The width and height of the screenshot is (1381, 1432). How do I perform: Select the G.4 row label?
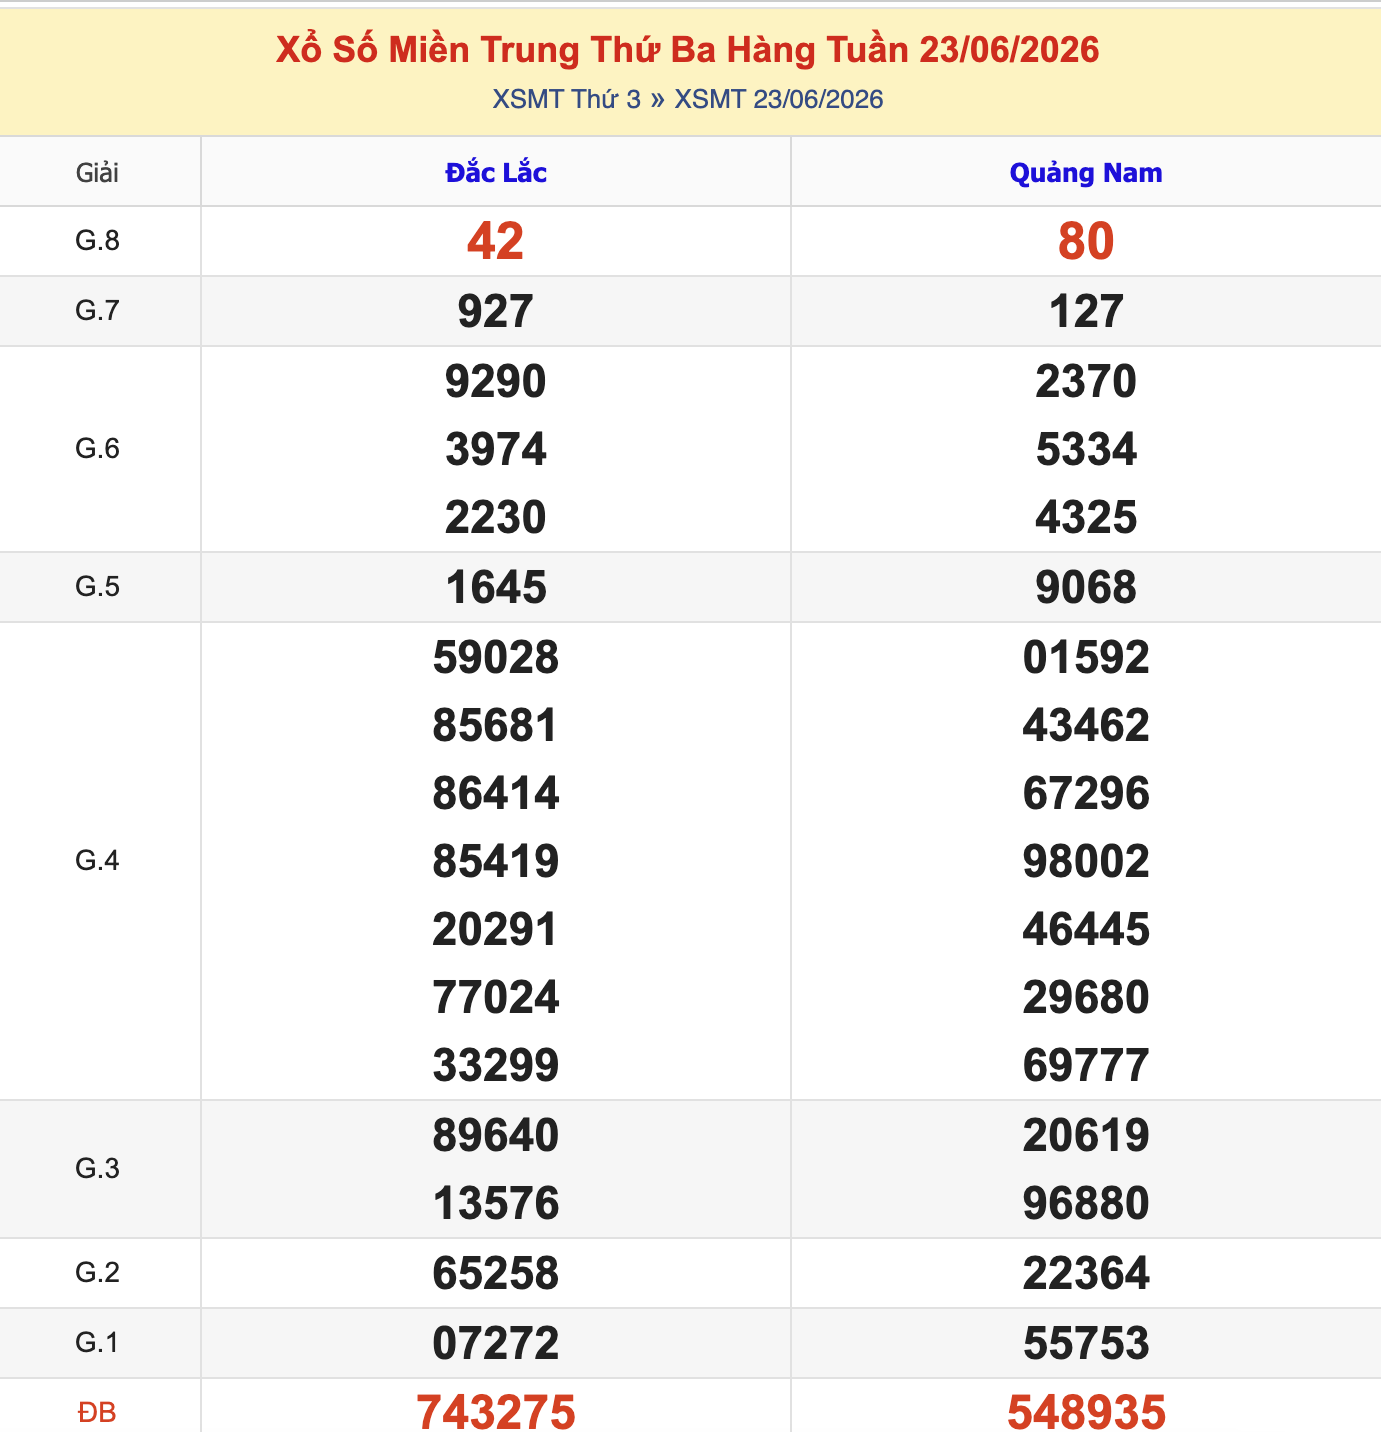97,861
